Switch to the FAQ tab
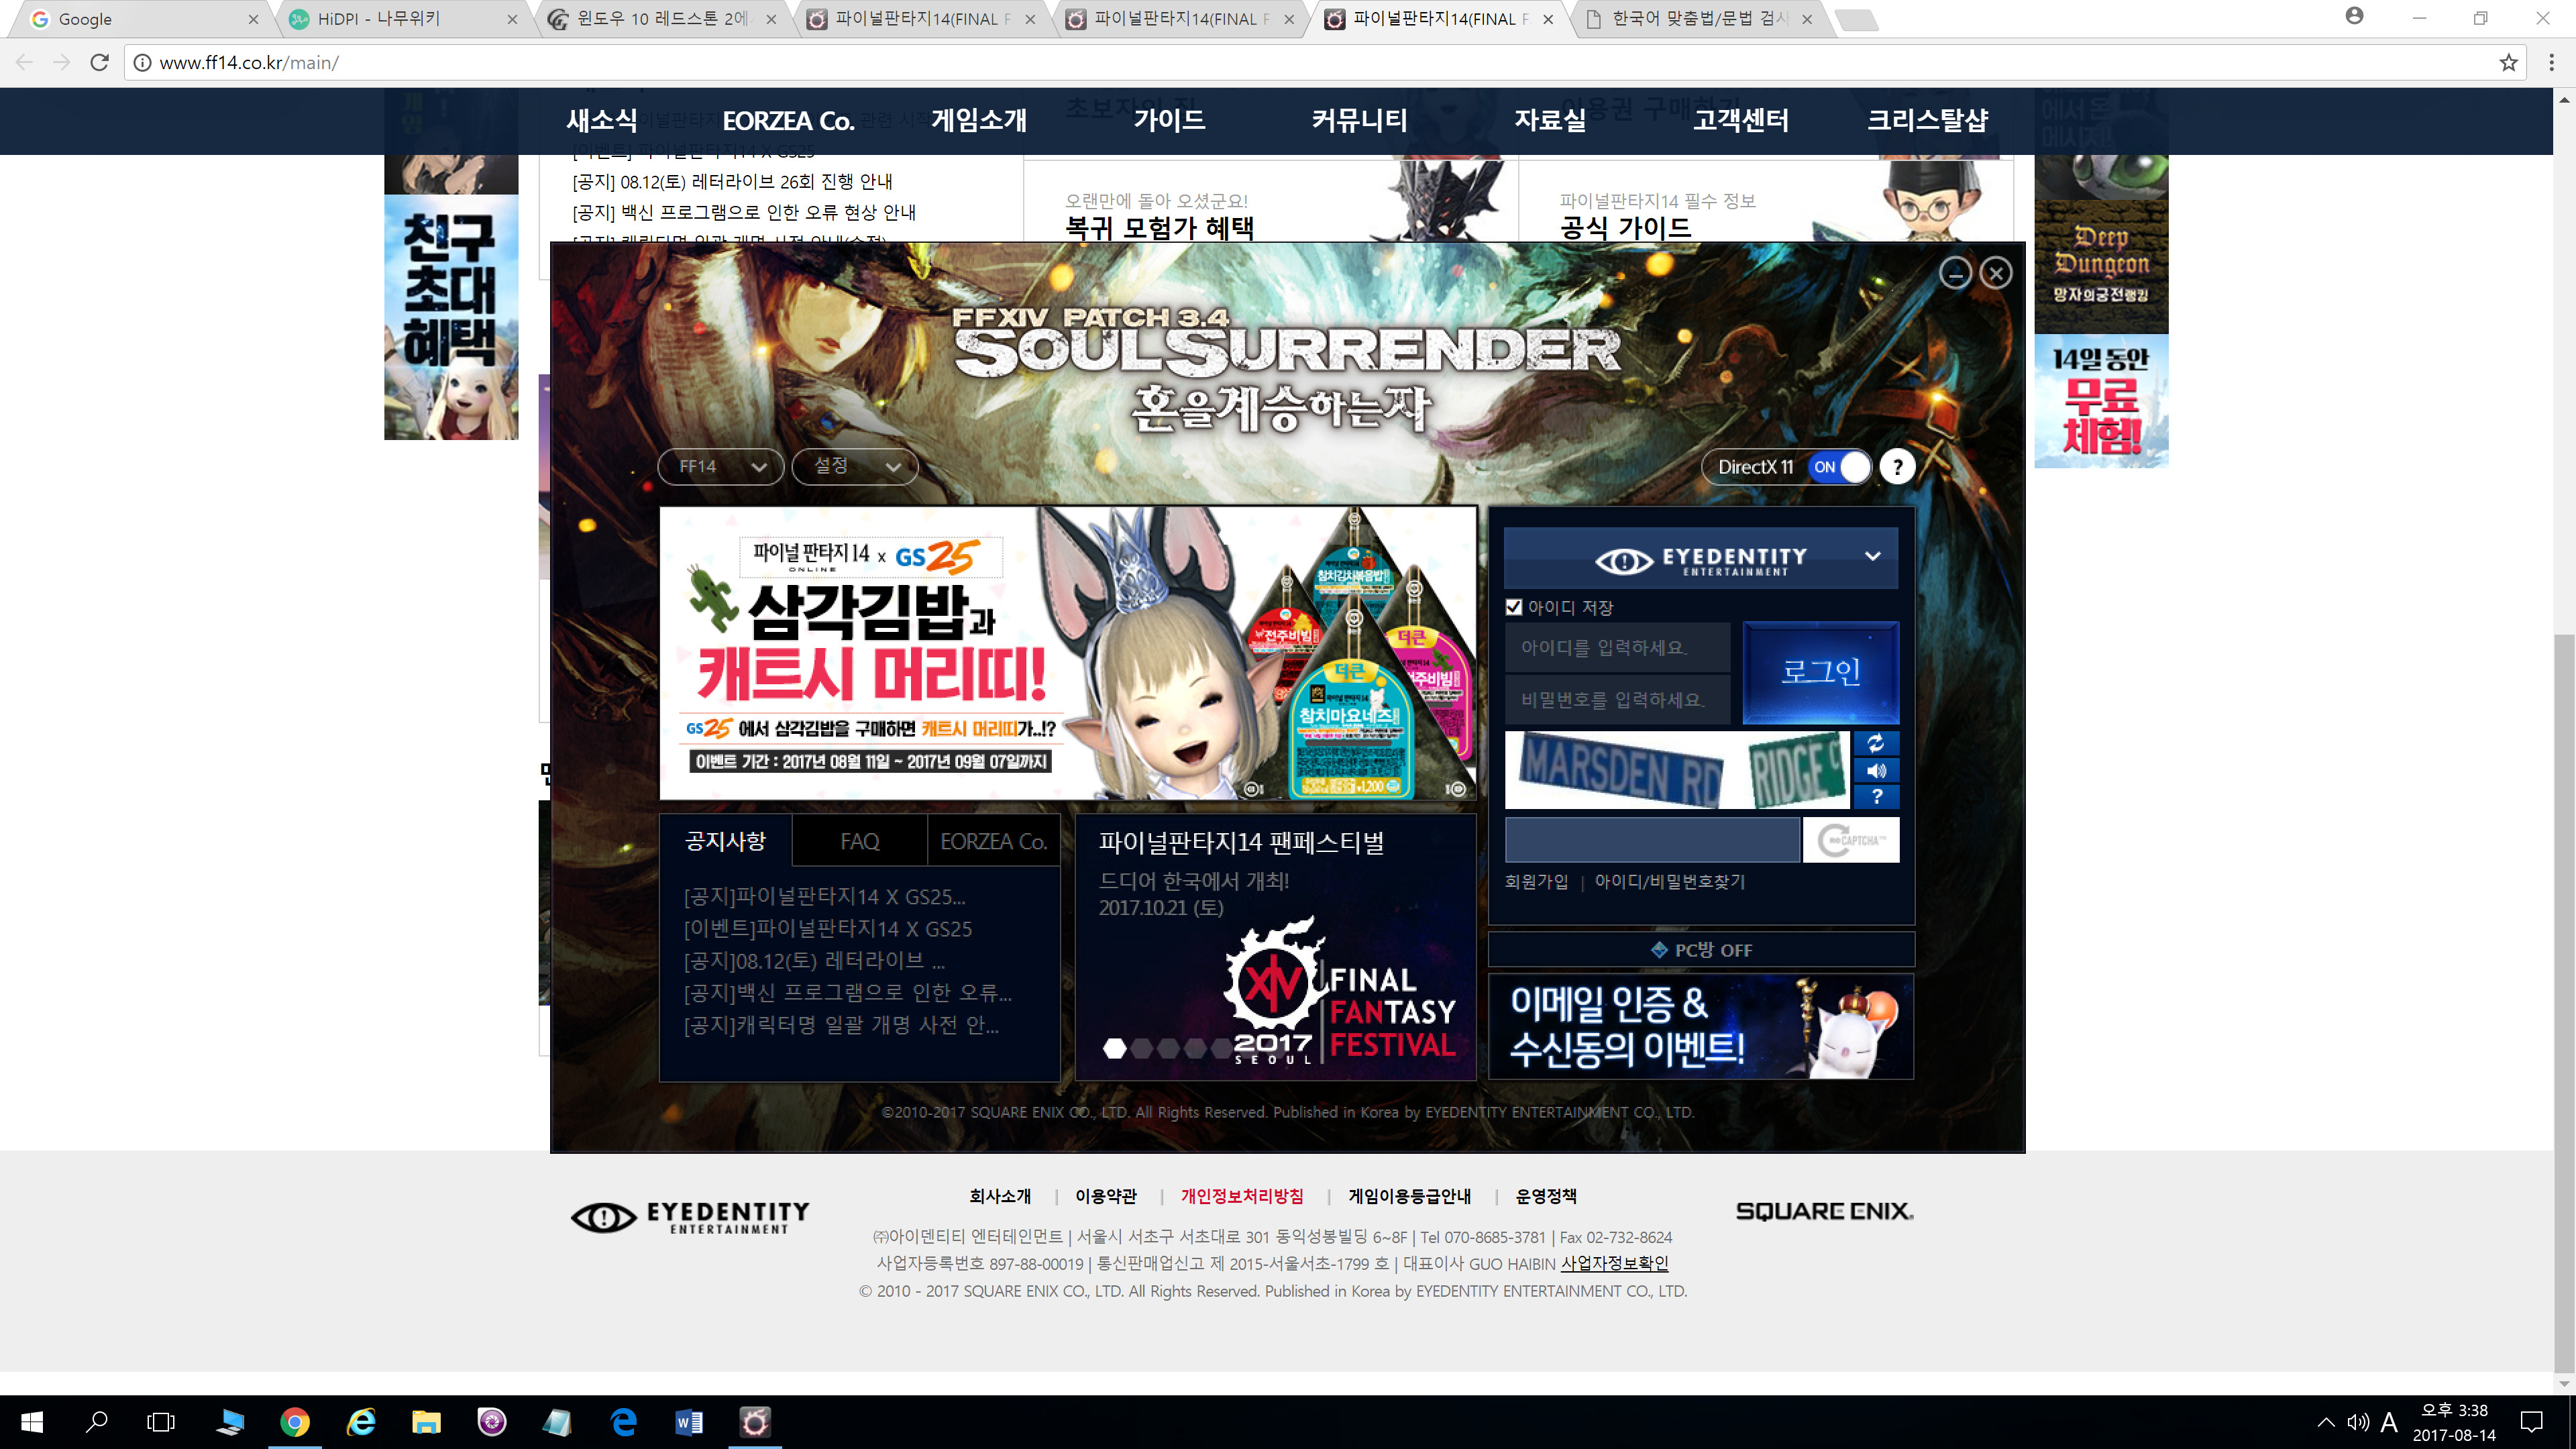Viewport: 2576px width, 1449px height. point(860,841)
